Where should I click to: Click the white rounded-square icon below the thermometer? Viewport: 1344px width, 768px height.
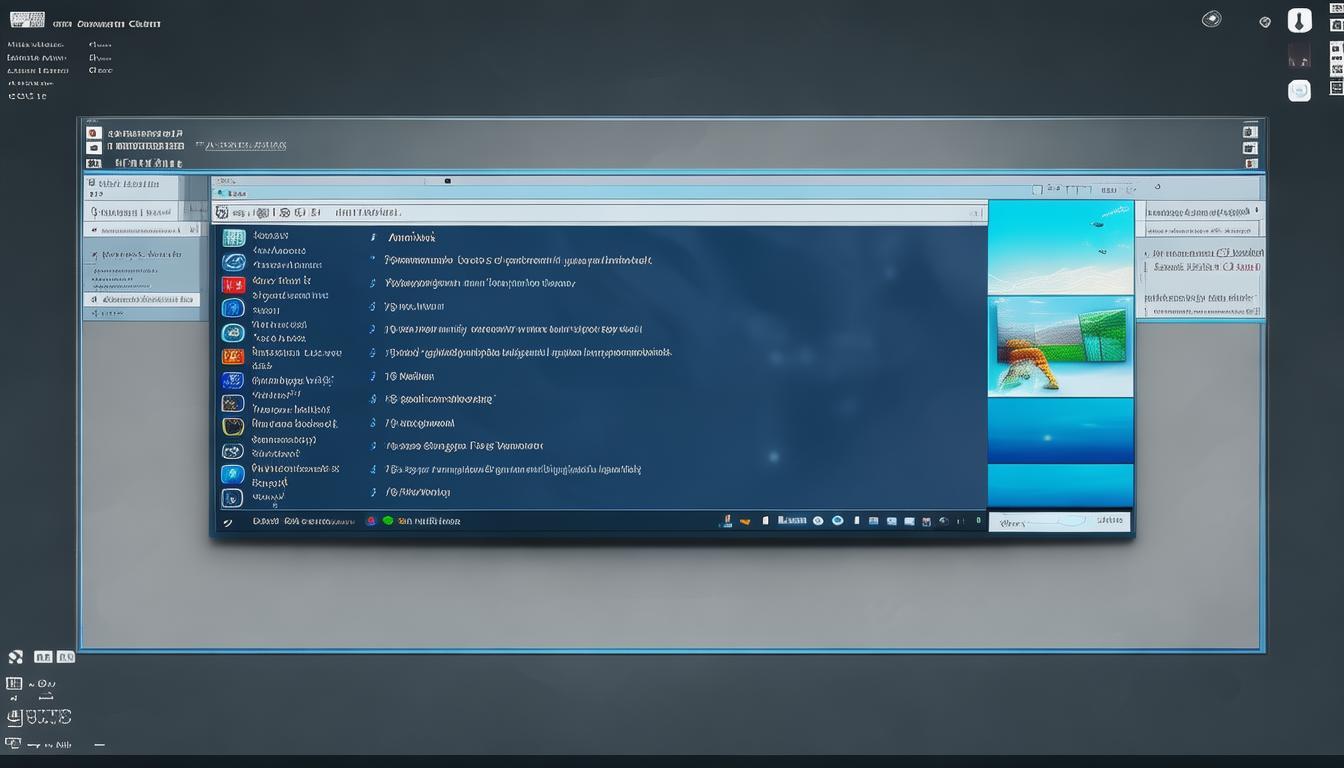pos(1299,91)
